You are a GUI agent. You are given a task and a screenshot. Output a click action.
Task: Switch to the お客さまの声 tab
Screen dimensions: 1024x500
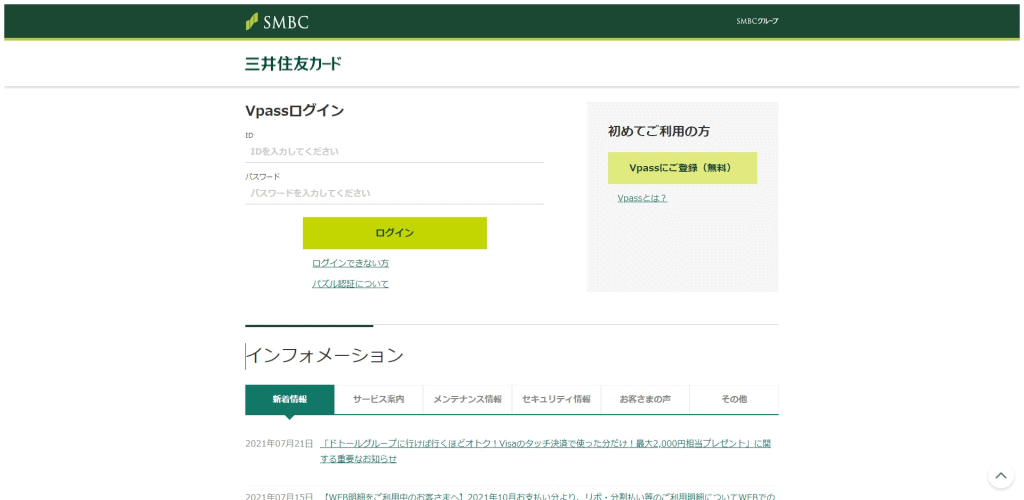point(645,399)
